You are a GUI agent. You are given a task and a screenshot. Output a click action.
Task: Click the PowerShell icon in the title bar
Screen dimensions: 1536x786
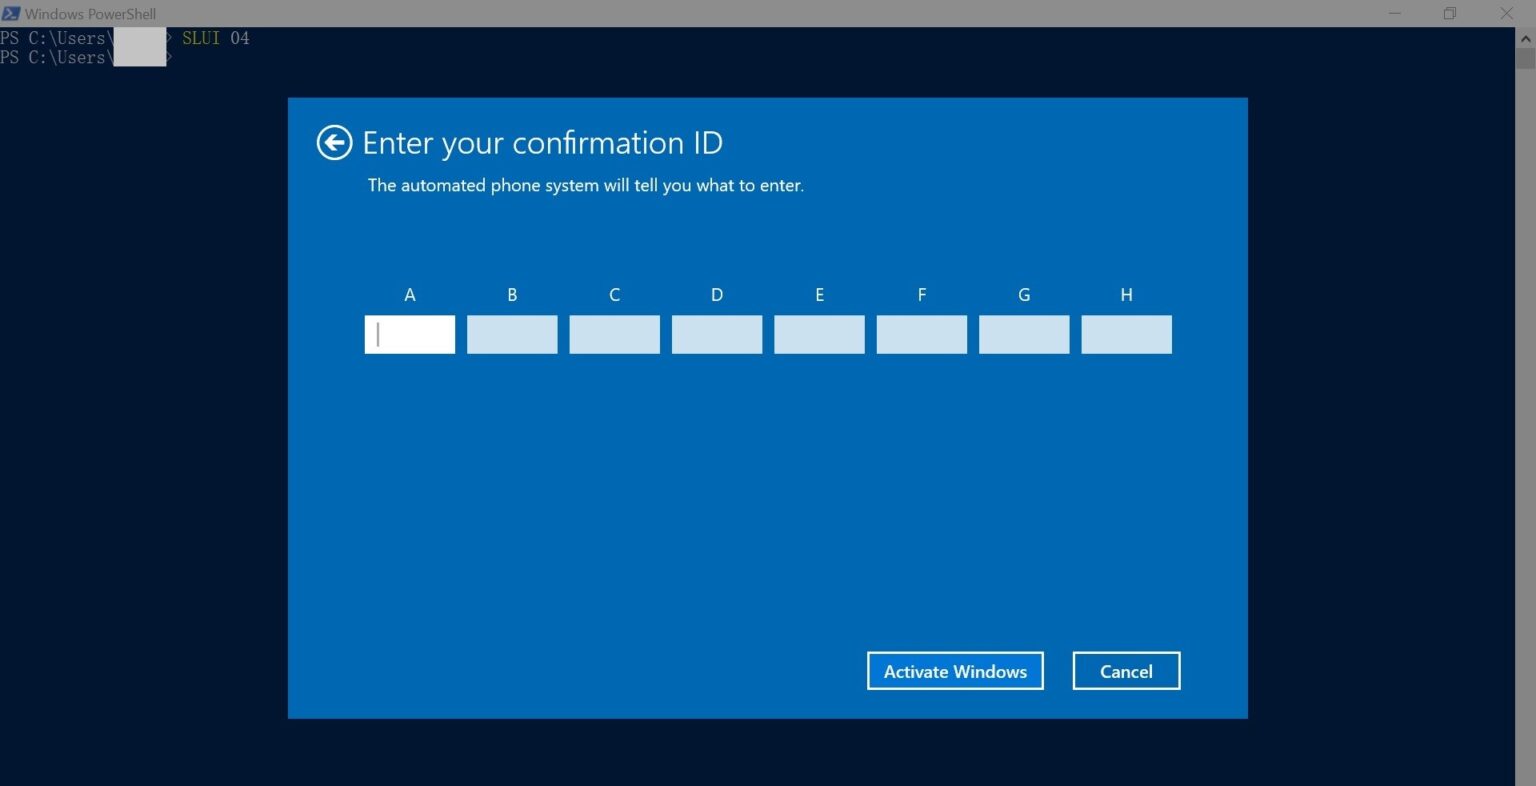pyautogui.click(x=11, y=13)
